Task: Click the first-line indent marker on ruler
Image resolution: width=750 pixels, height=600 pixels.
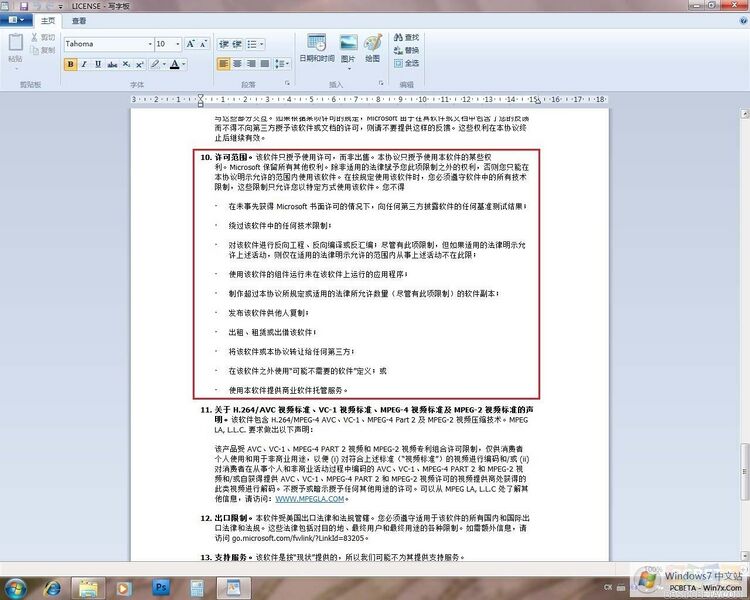Action: [200, 97]
